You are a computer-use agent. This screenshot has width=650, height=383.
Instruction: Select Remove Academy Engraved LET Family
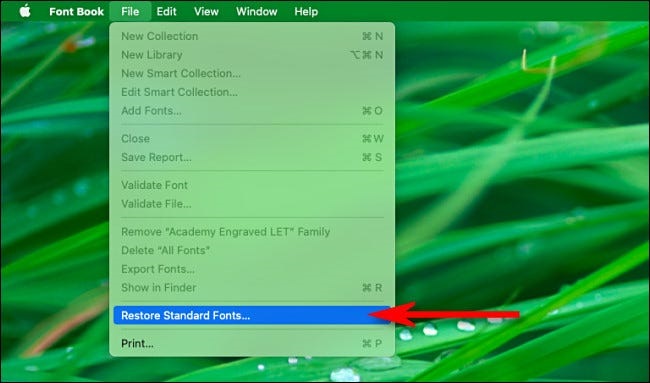[x=252, y=231]
